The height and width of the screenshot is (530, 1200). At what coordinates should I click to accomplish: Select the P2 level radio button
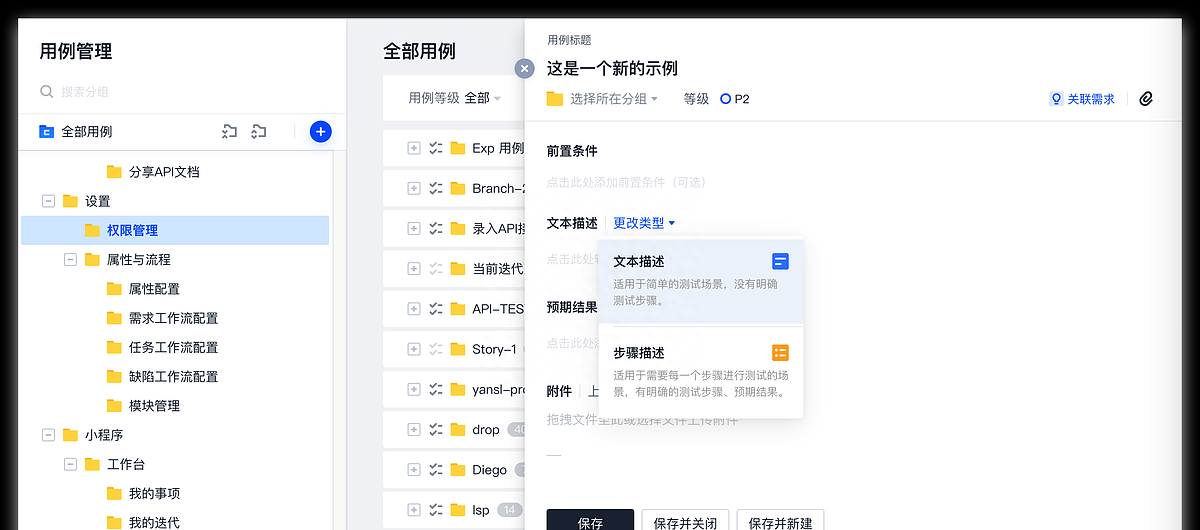[726, 99]
